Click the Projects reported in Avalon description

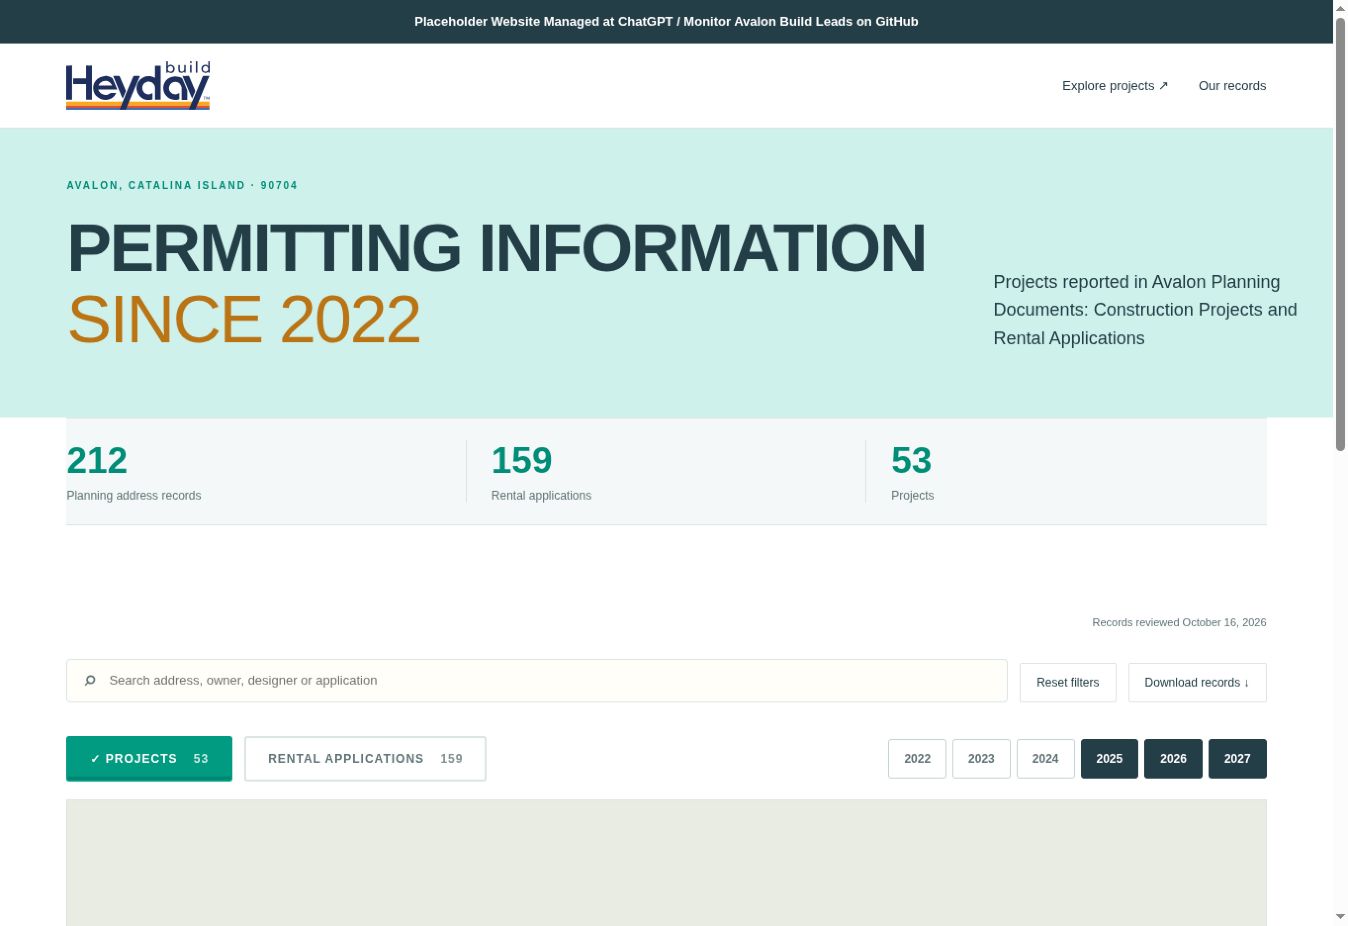click(x=1145, y=310)
